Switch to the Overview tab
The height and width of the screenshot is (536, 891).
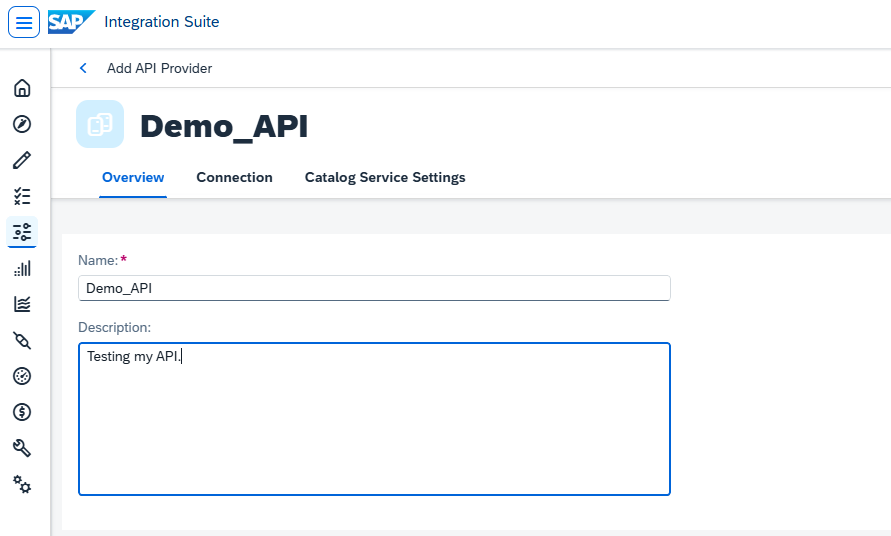pyautogui.click(x=133, y=177)
